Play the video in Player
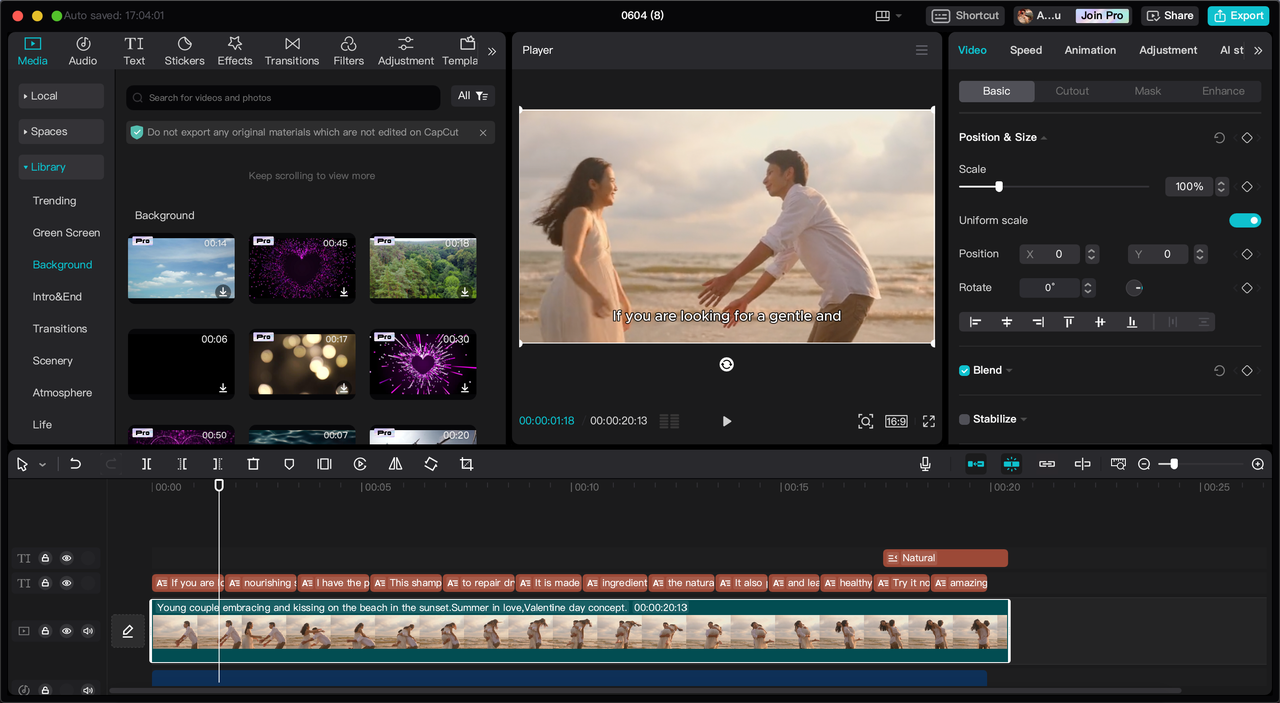This screenshot has height=703, width=1280. point(727,421)
